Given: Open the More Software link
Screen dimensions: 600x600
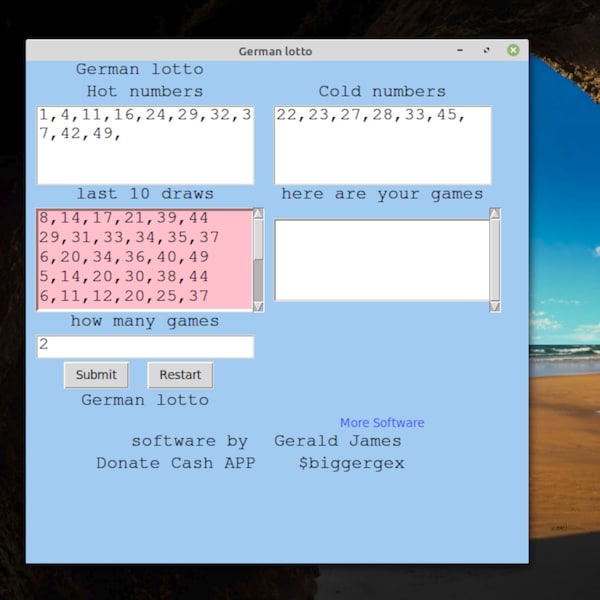Looking at the screenshot, I should pos(382,422).
